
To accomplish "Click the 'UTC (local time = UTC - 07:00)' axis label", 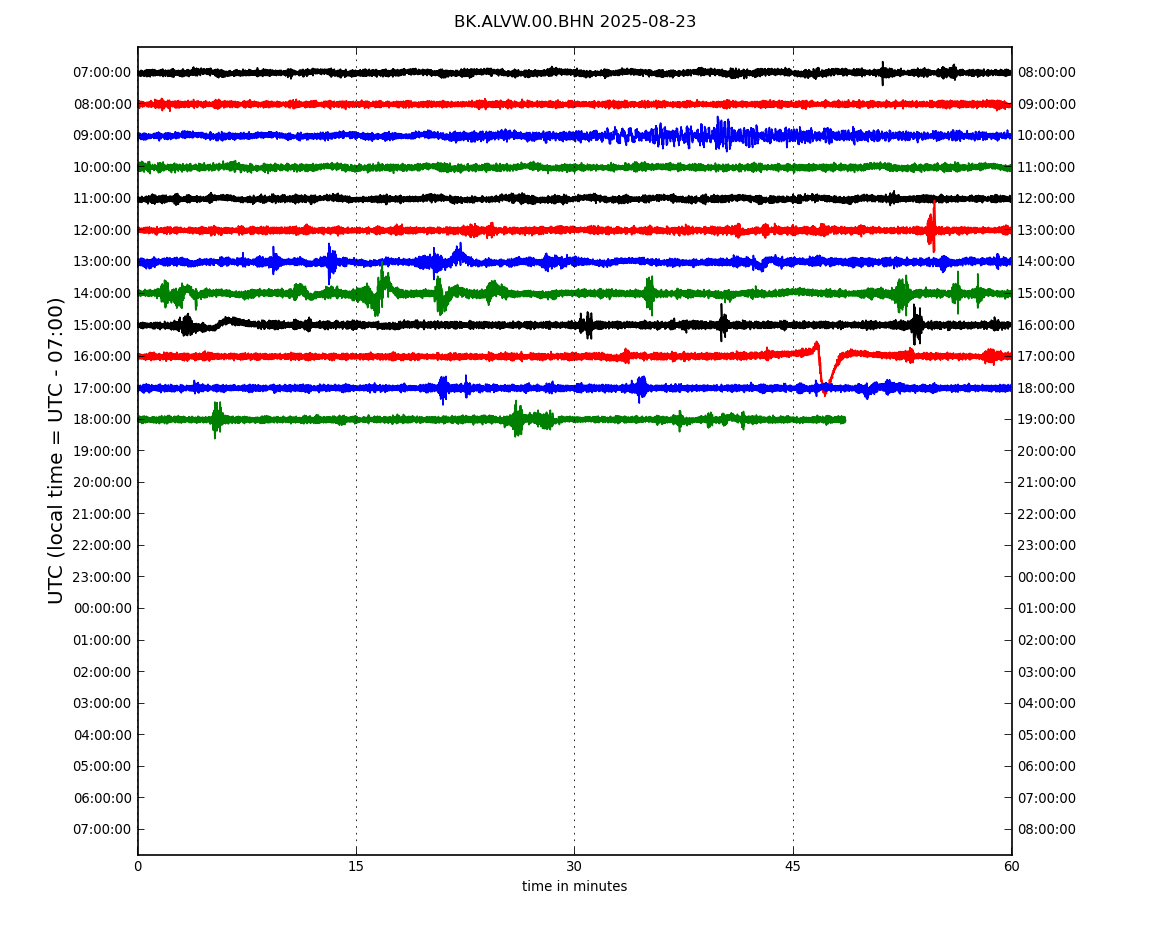I will pyautogui.click(x=56, y=450).
